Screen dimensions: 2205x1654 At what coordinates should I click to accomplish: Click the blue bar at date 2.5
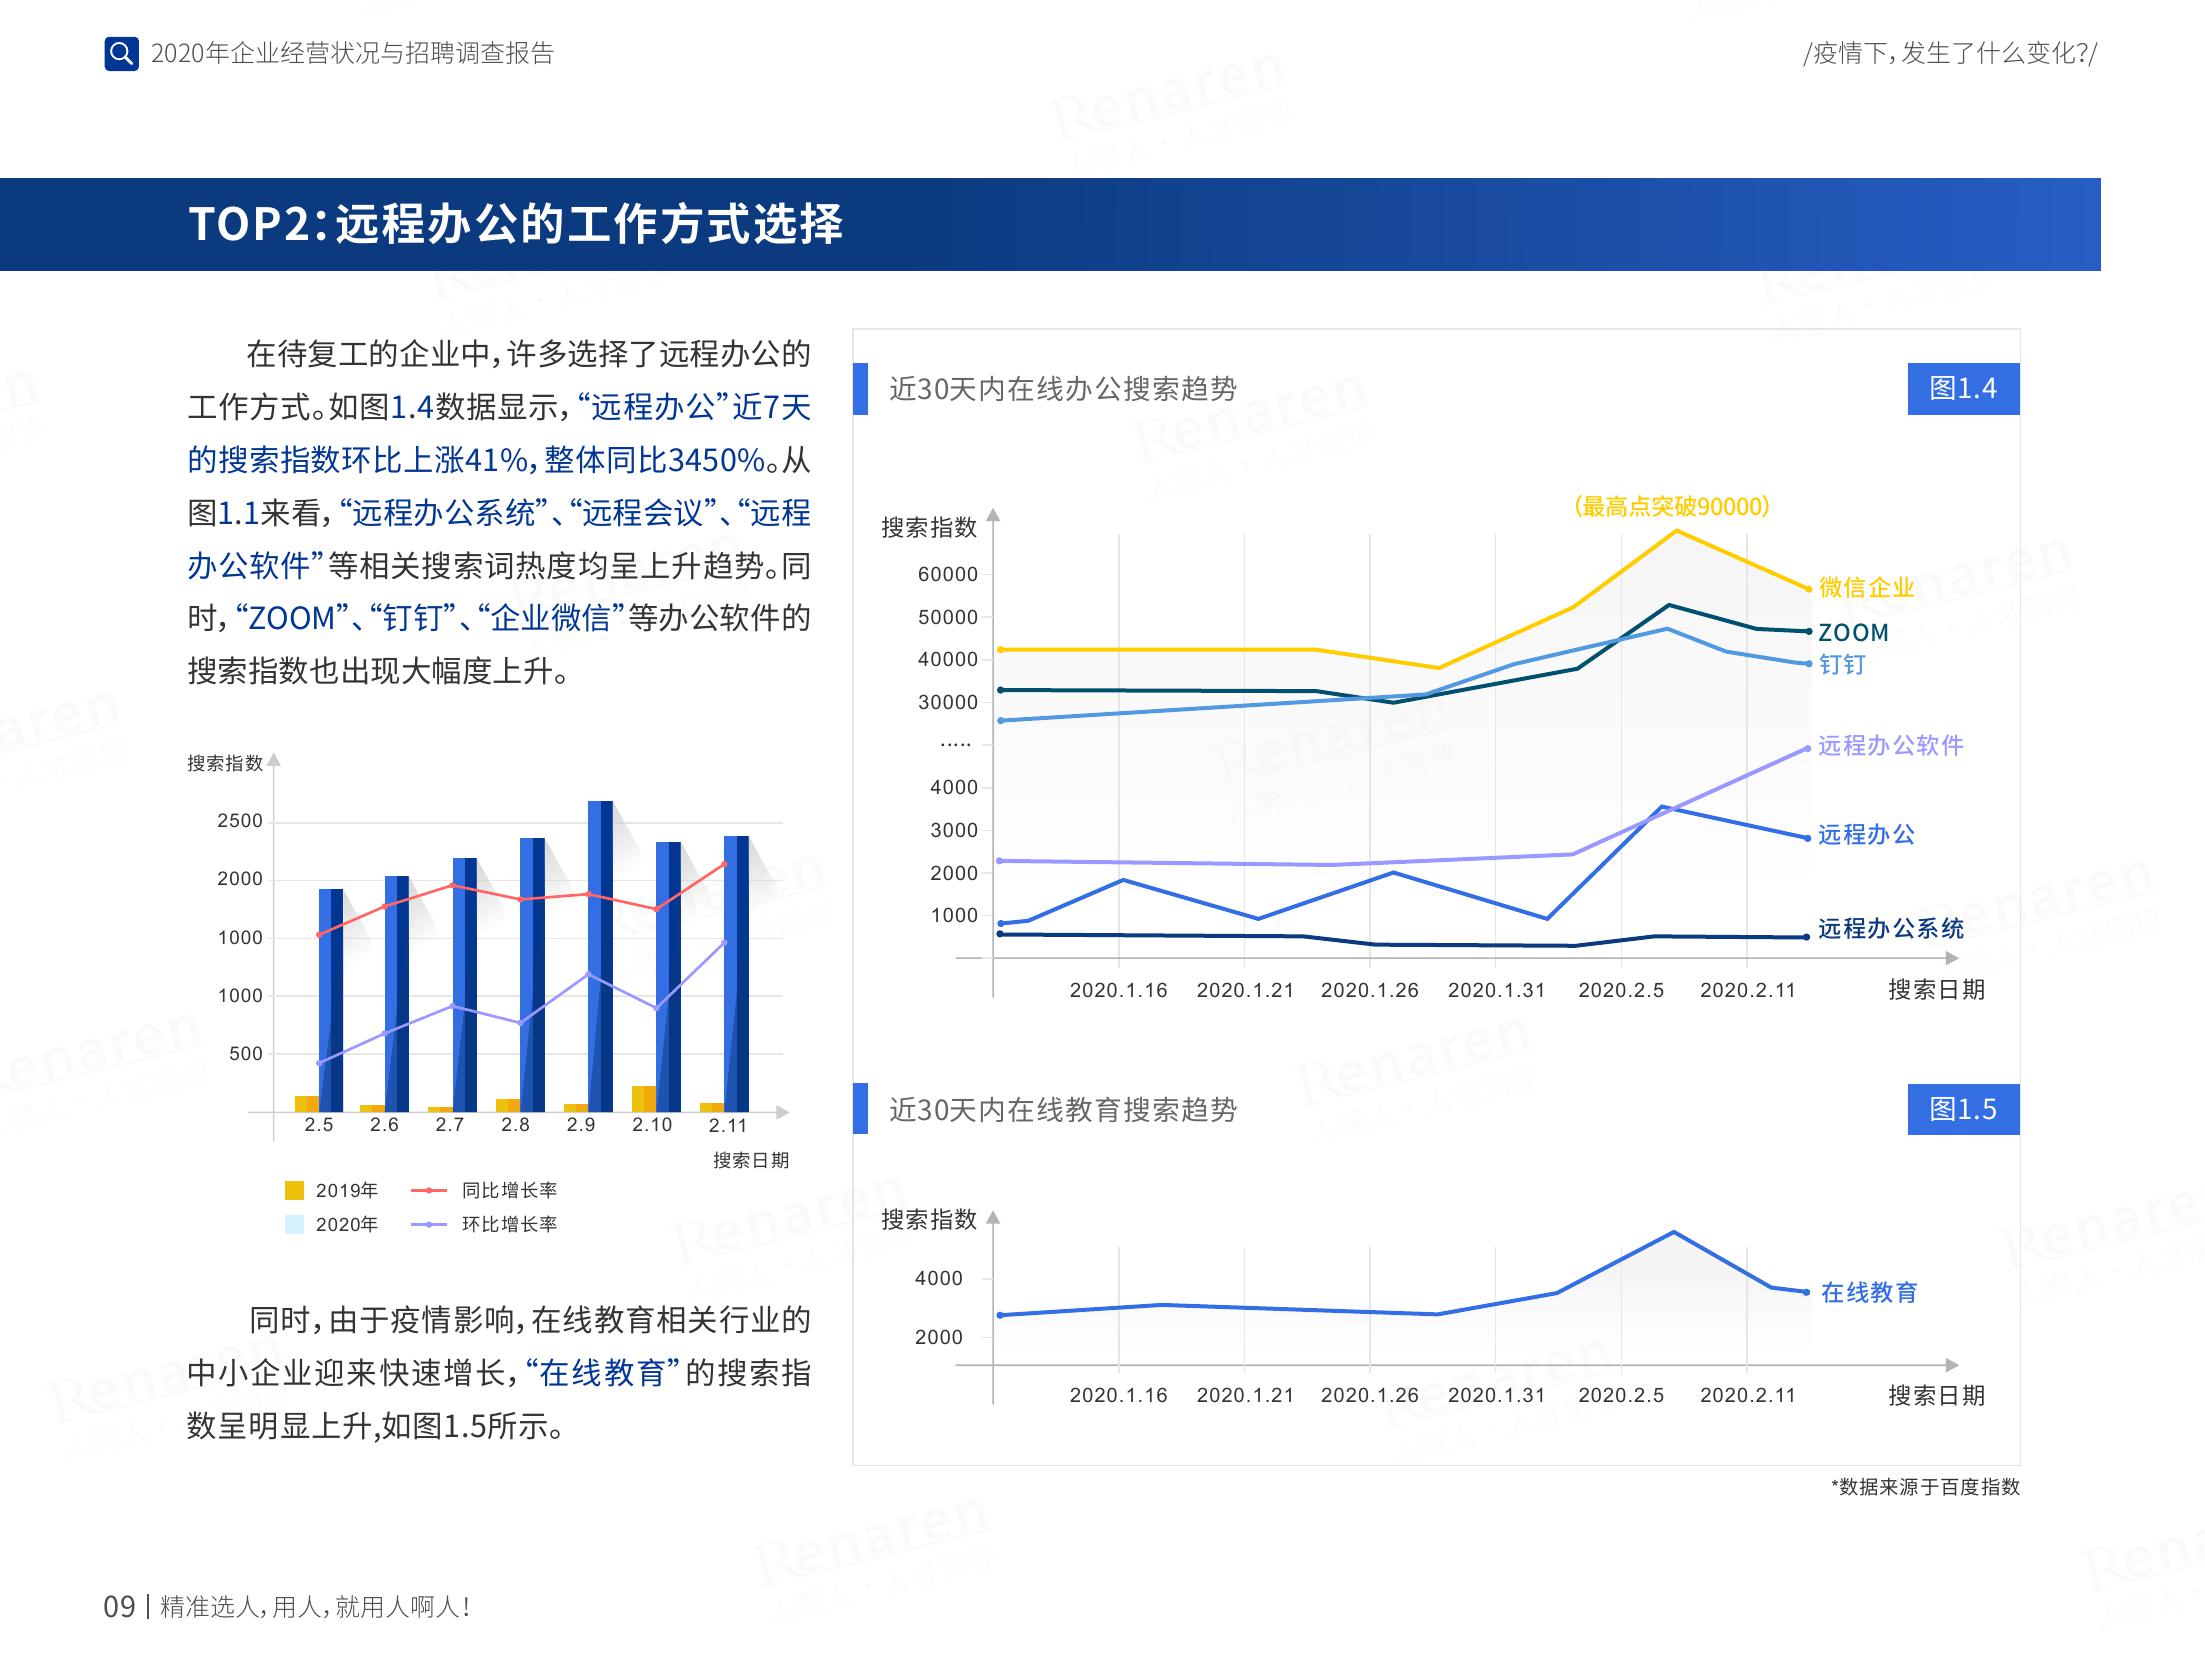click(x=331, y=1000)
